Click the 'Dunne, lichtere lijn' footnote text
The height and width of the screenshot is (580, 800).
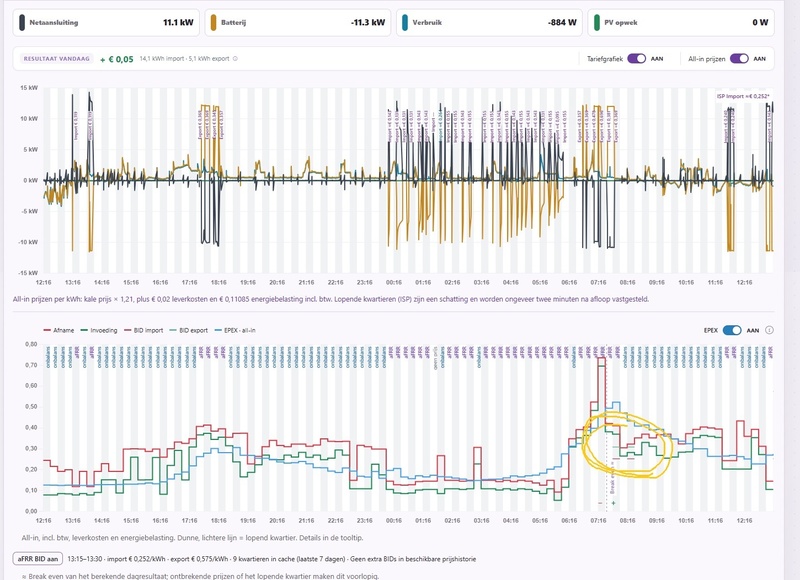[x=192, y=538]
